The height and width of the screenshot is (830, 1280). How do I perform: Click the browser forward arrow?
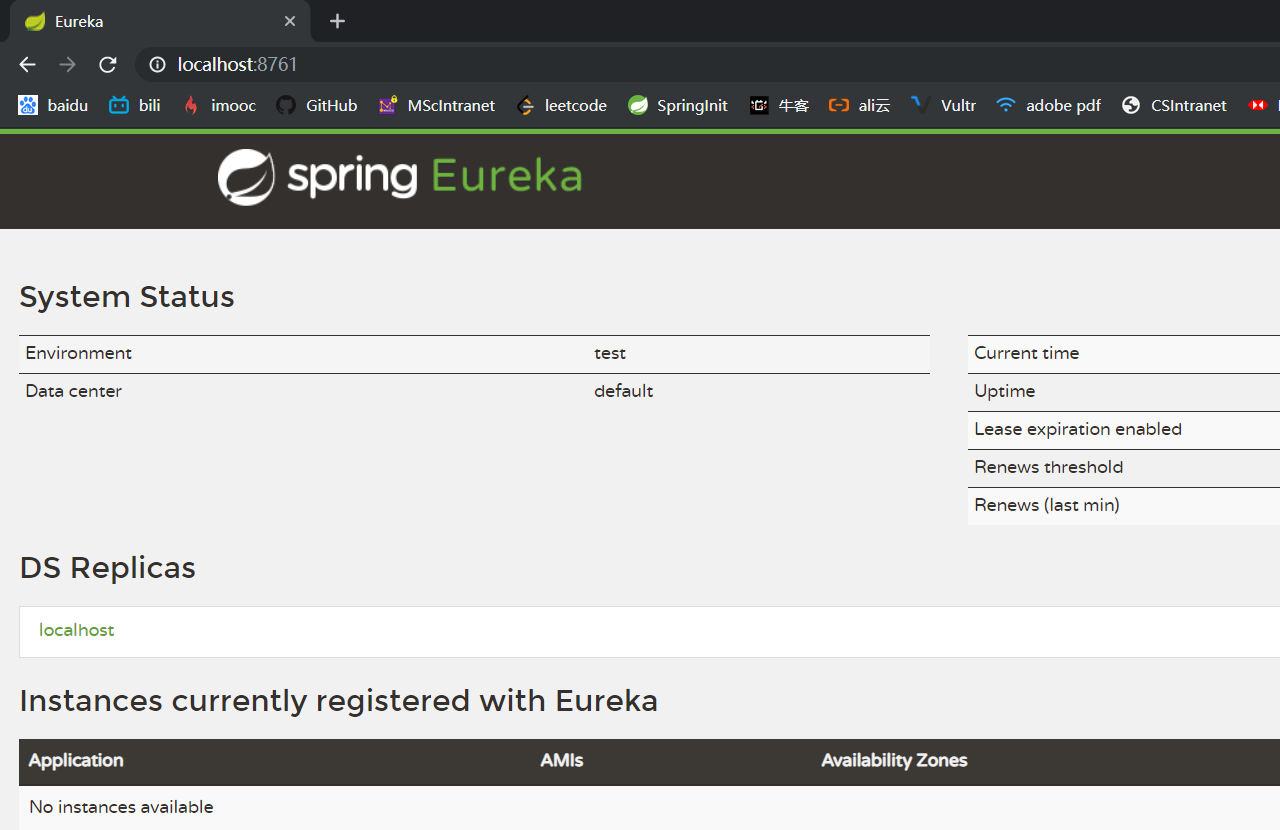tap(67, 65)
